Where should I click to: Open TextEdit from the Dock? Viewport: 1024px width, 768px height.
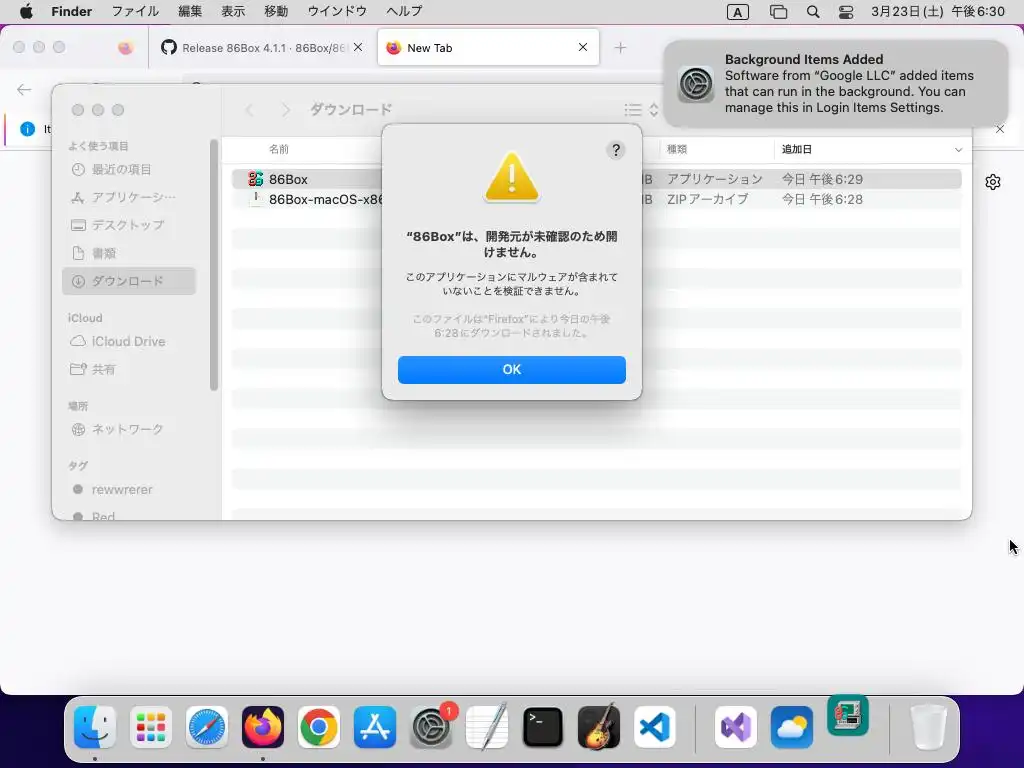click(x=487, y=727)
